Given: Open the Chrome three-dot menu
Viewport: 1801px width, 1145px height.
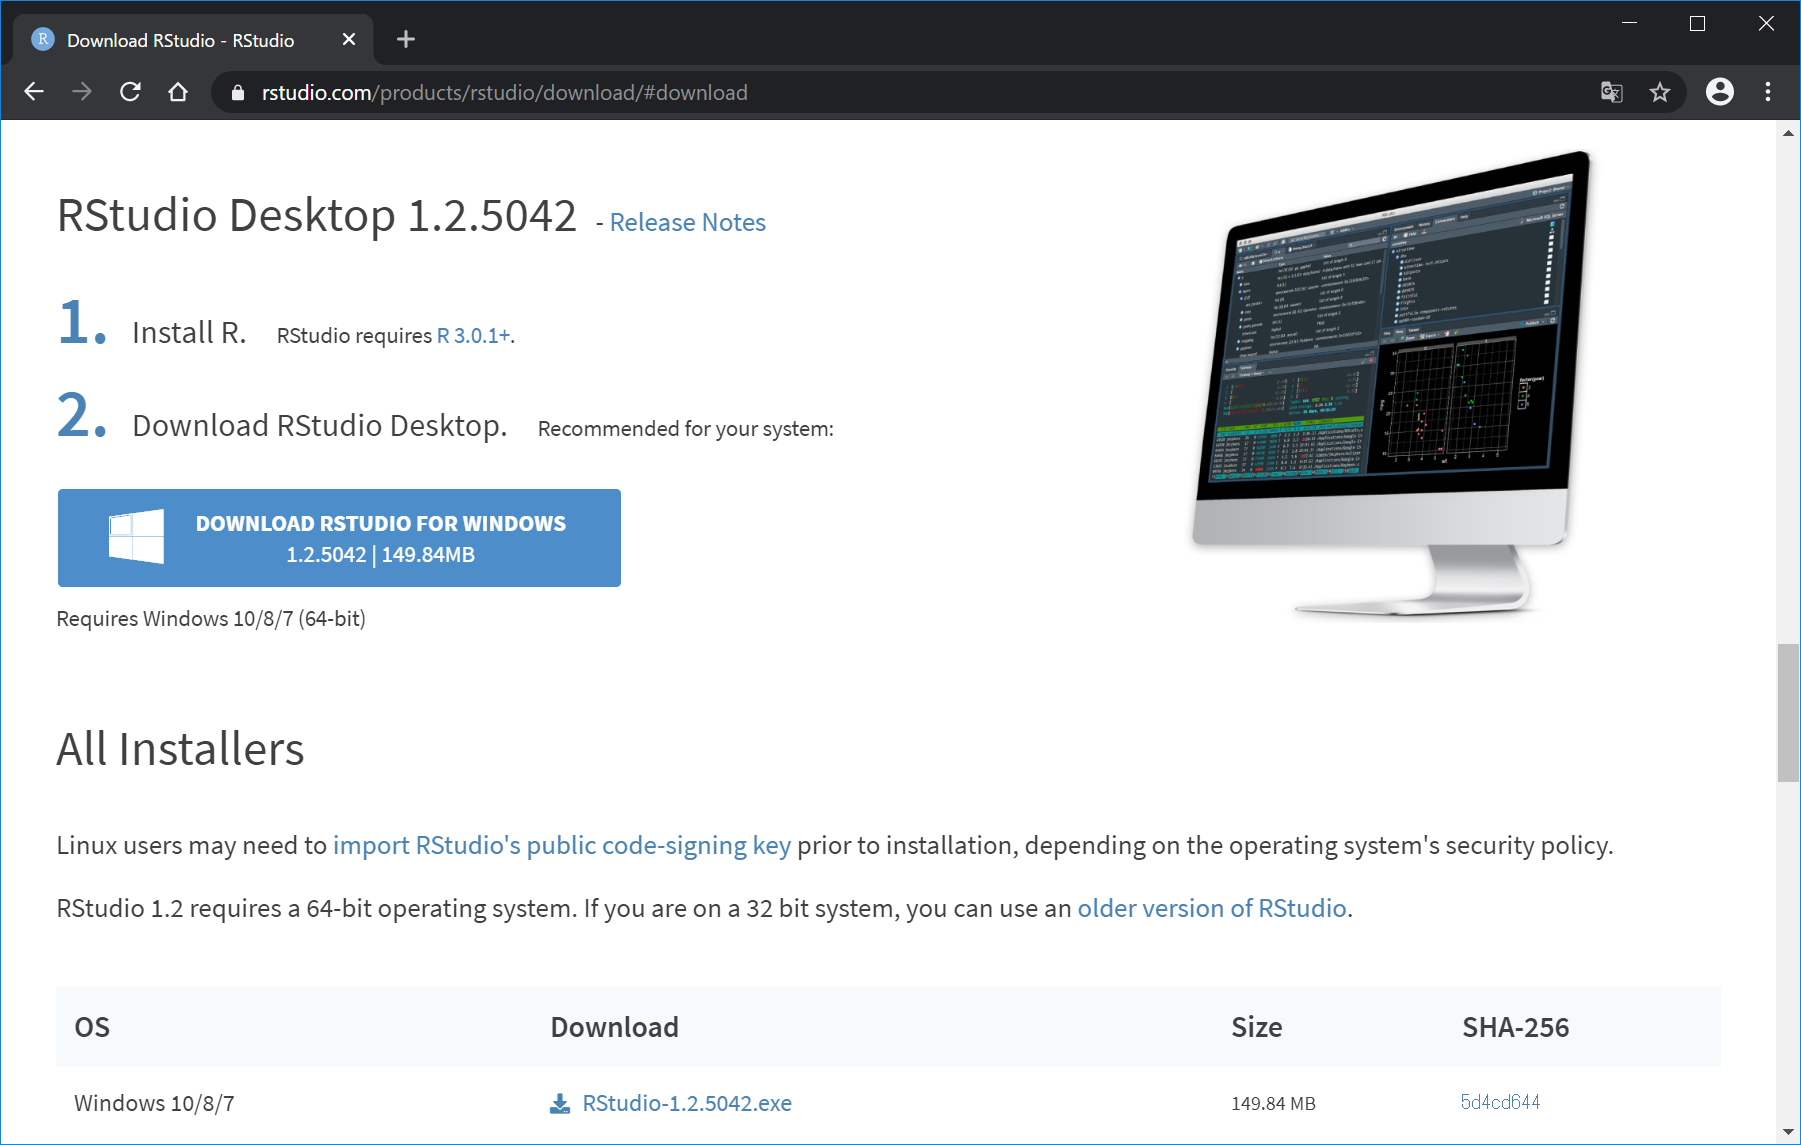Looking at the screenshot, I should (x=1768, y=92).
